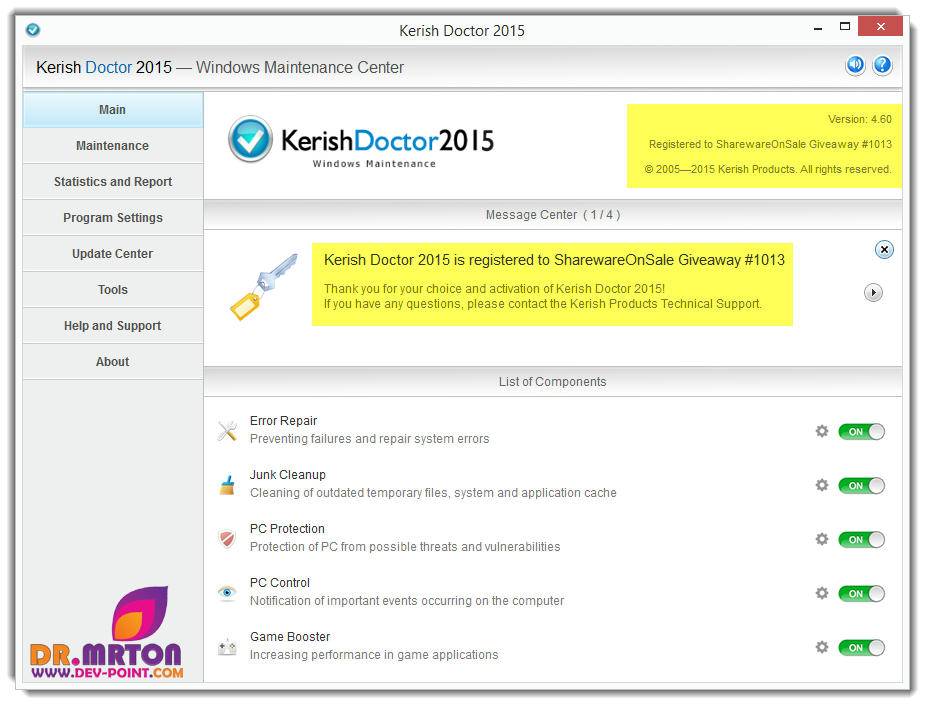
Task: Click the registration message headline
Action: pyautogui.click(x=554, y=260)
